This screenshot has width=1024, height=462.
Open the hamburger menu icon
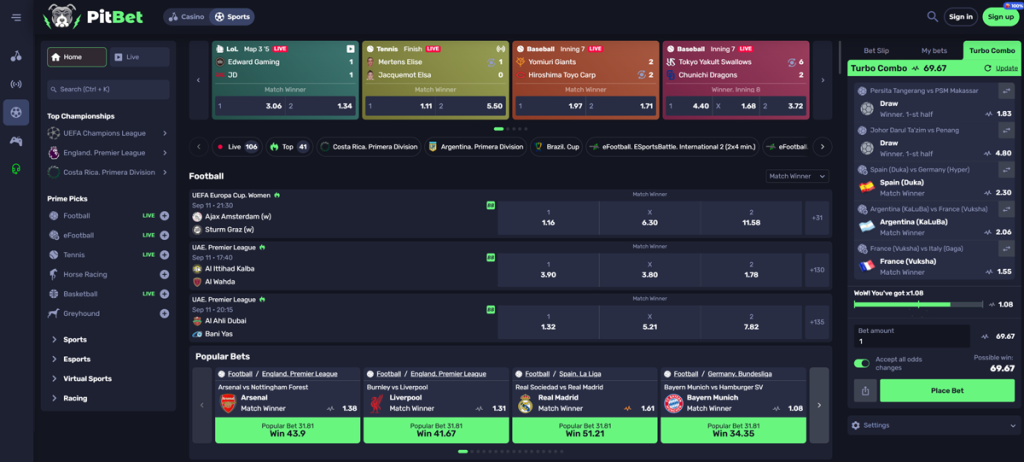point(16,17)
